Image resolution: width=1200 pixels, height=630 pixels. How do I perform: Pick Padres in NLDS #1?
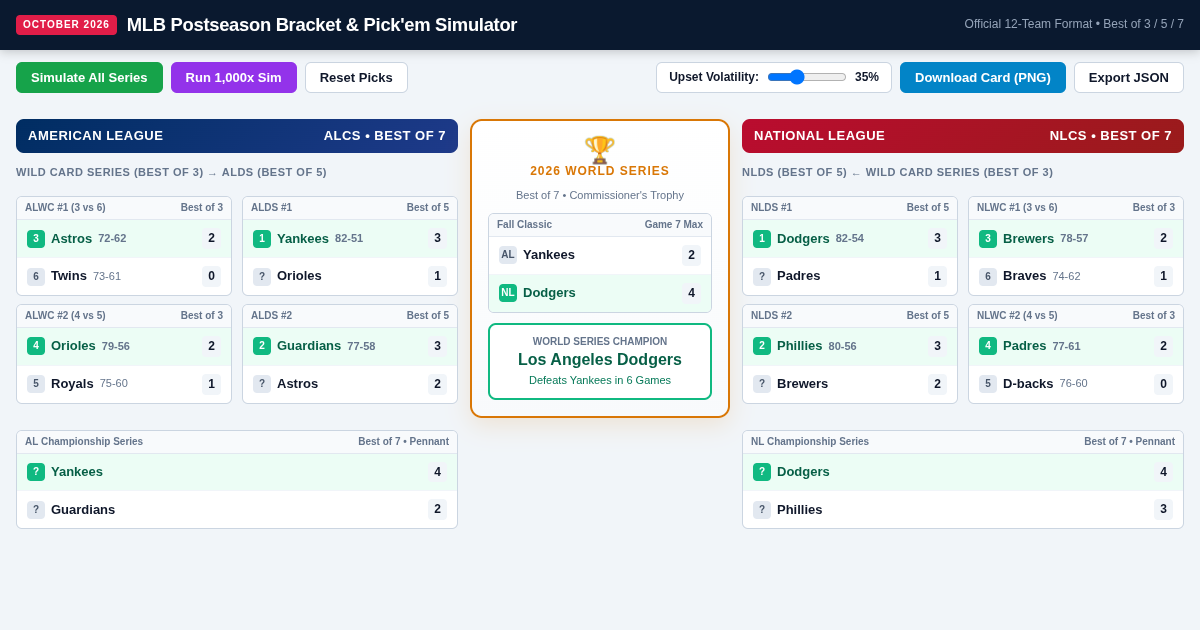850,276
